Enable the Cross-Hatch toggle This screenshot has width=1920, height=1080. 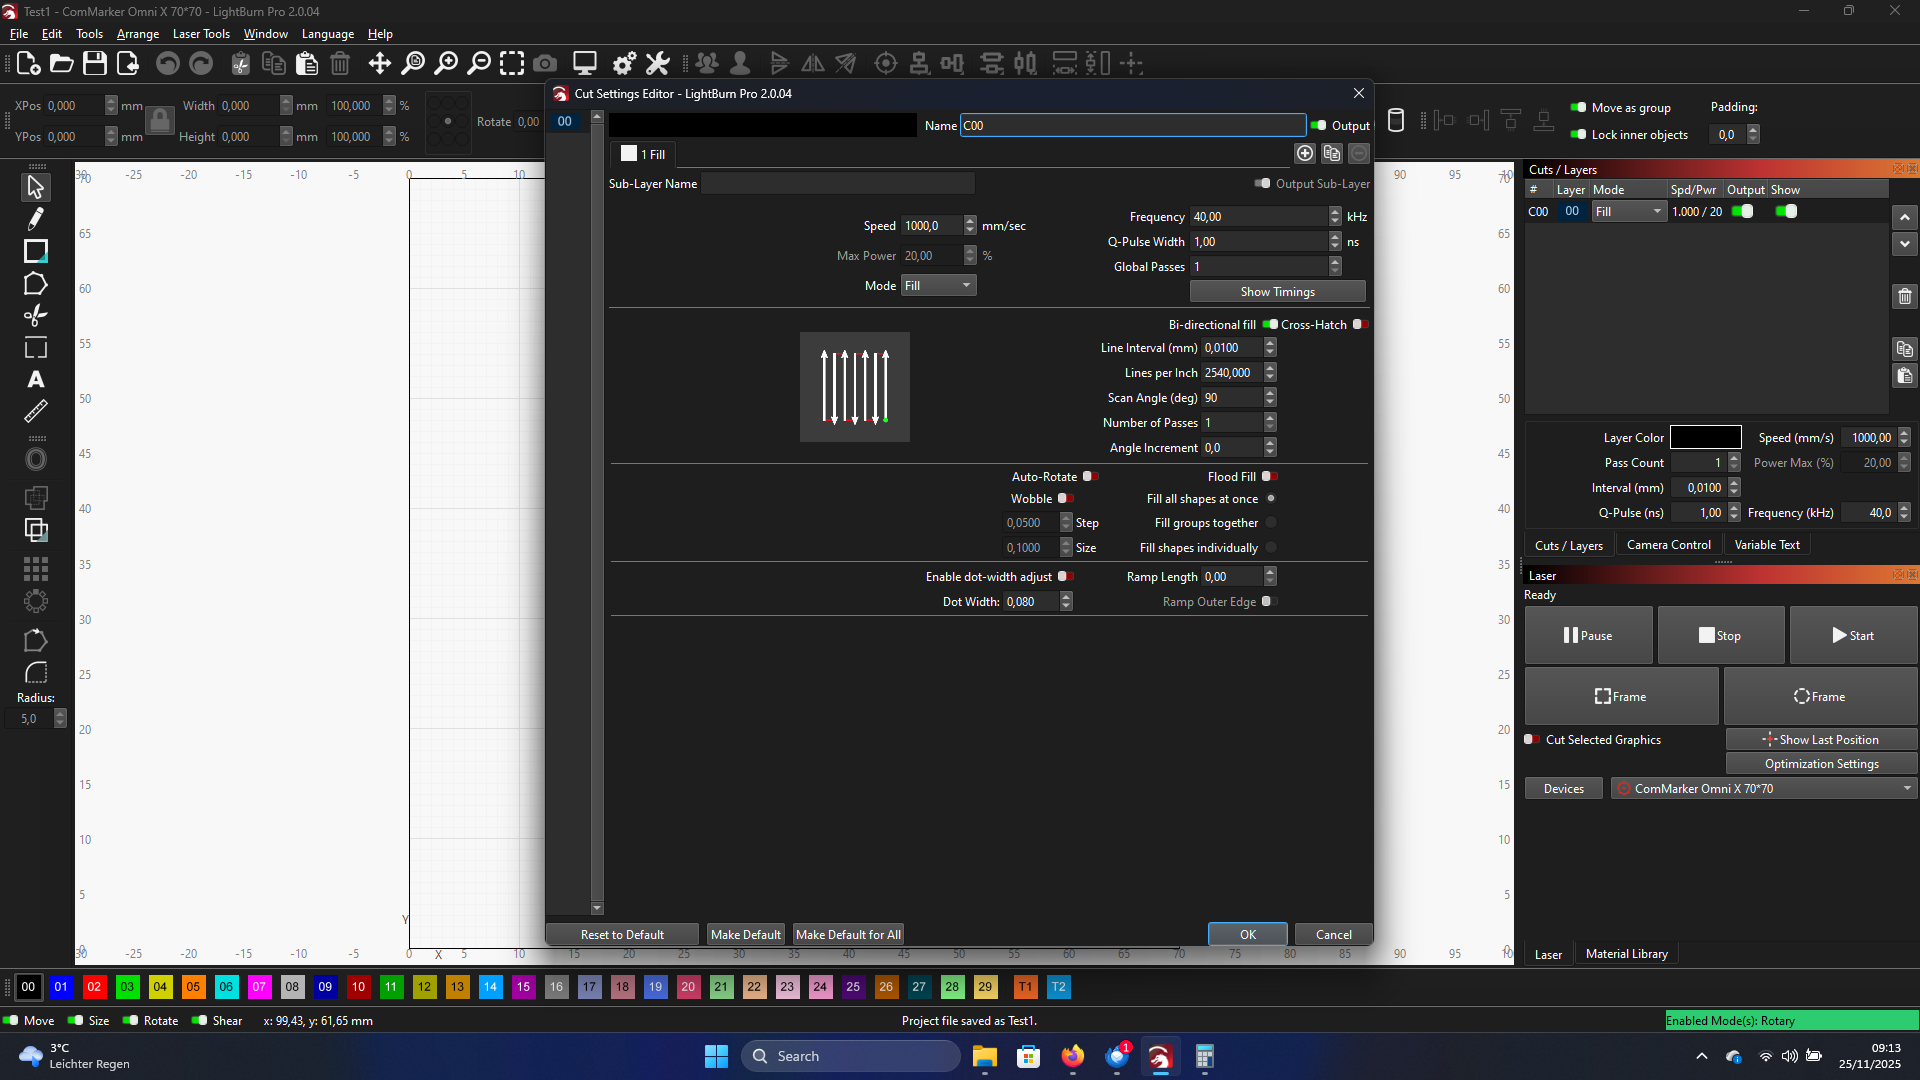[x=1360, y=324]
